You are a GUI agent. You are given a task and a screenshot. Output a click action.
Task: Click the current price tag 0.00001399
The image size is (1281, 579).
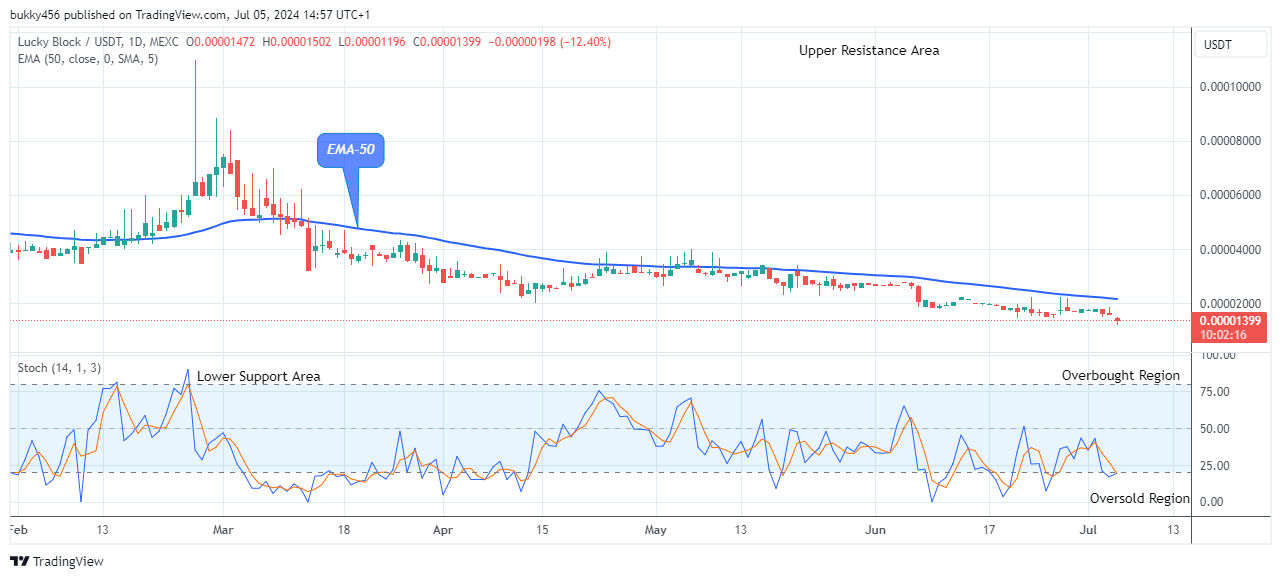[1231, 321]
